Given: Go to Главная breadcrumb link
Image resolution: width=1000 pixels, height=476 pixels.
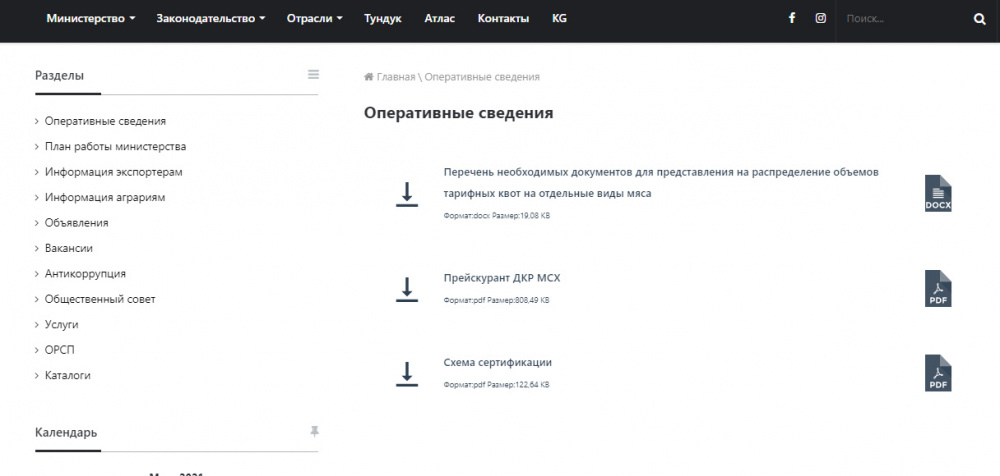Looking at the screenshot, I should pos(395,77).
